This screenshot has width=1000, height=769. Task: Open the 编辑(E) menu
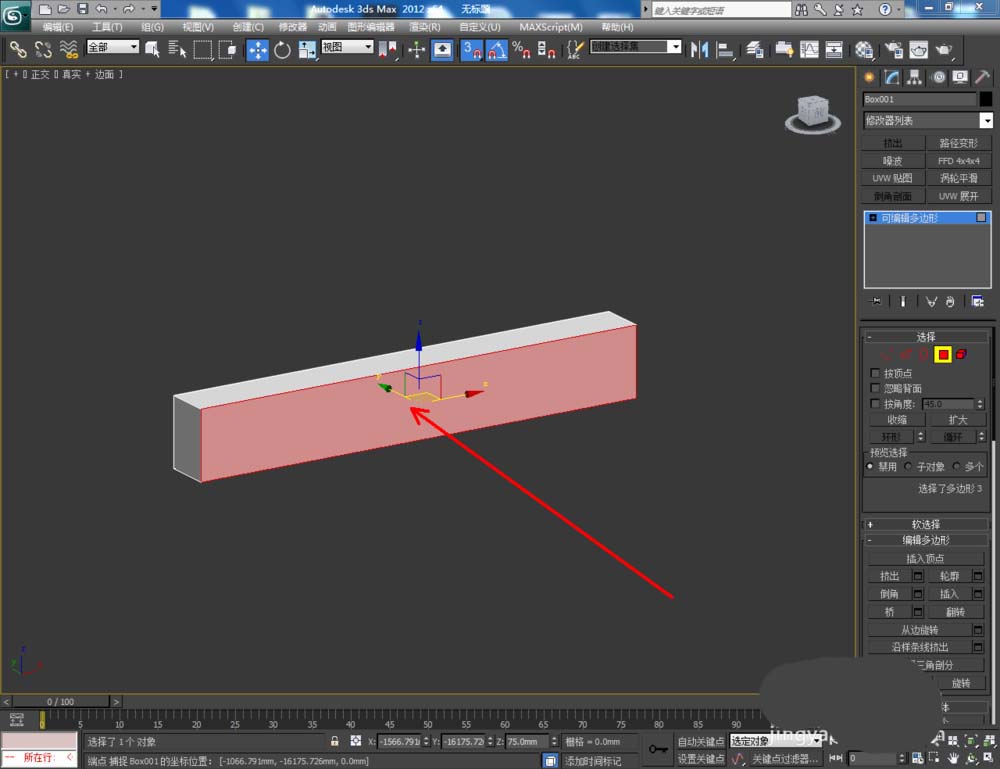point(57,27)
